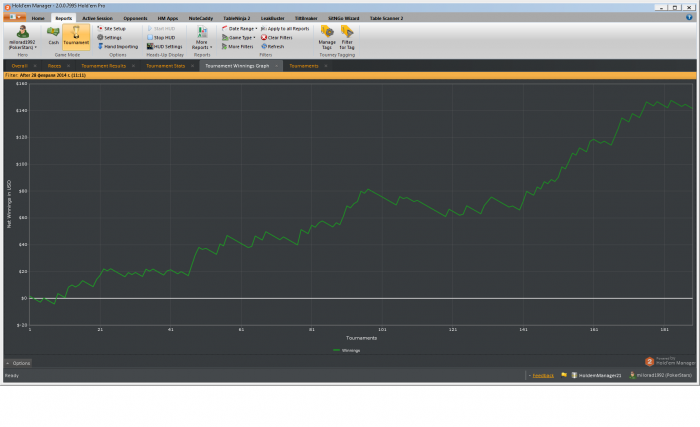Click the yellow flag status icon

click(x=564, y=375)
